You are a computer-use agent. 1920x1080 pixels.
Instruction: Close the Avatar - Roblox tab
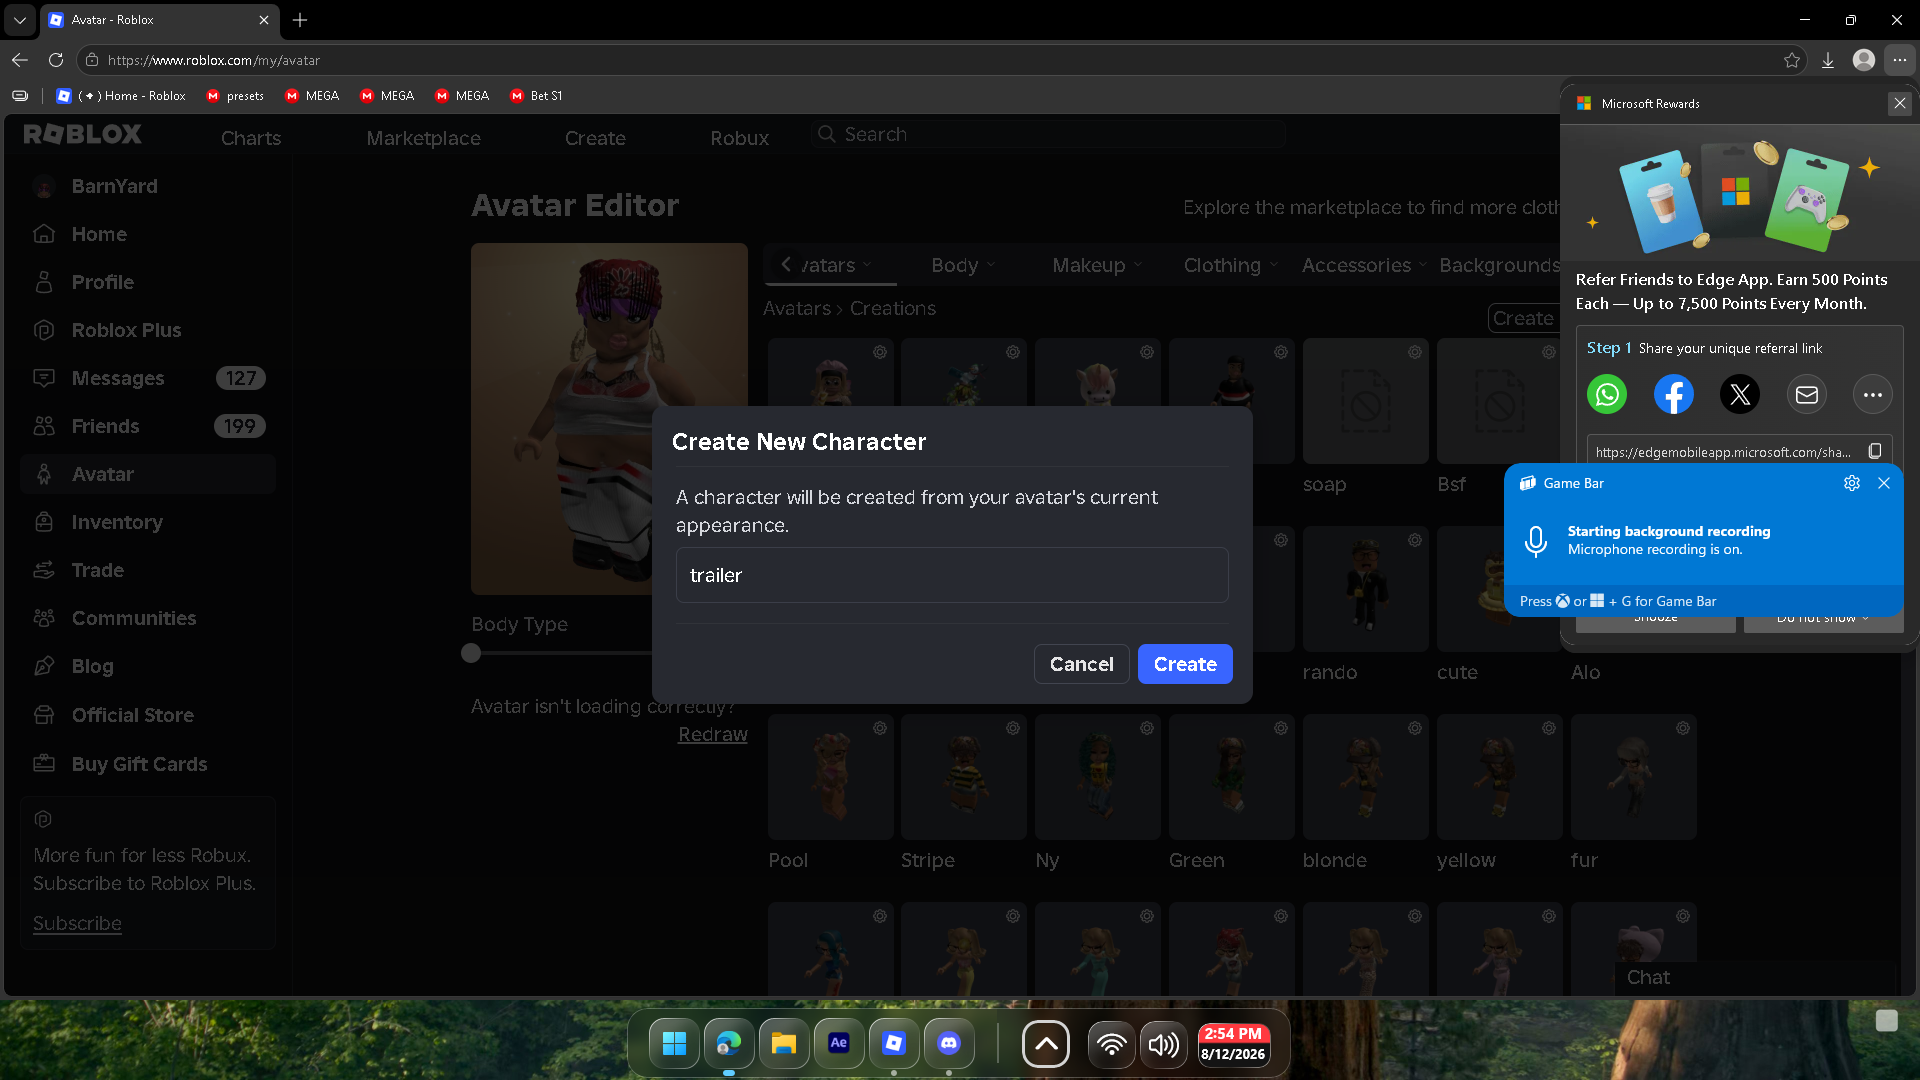coord(264,20)
